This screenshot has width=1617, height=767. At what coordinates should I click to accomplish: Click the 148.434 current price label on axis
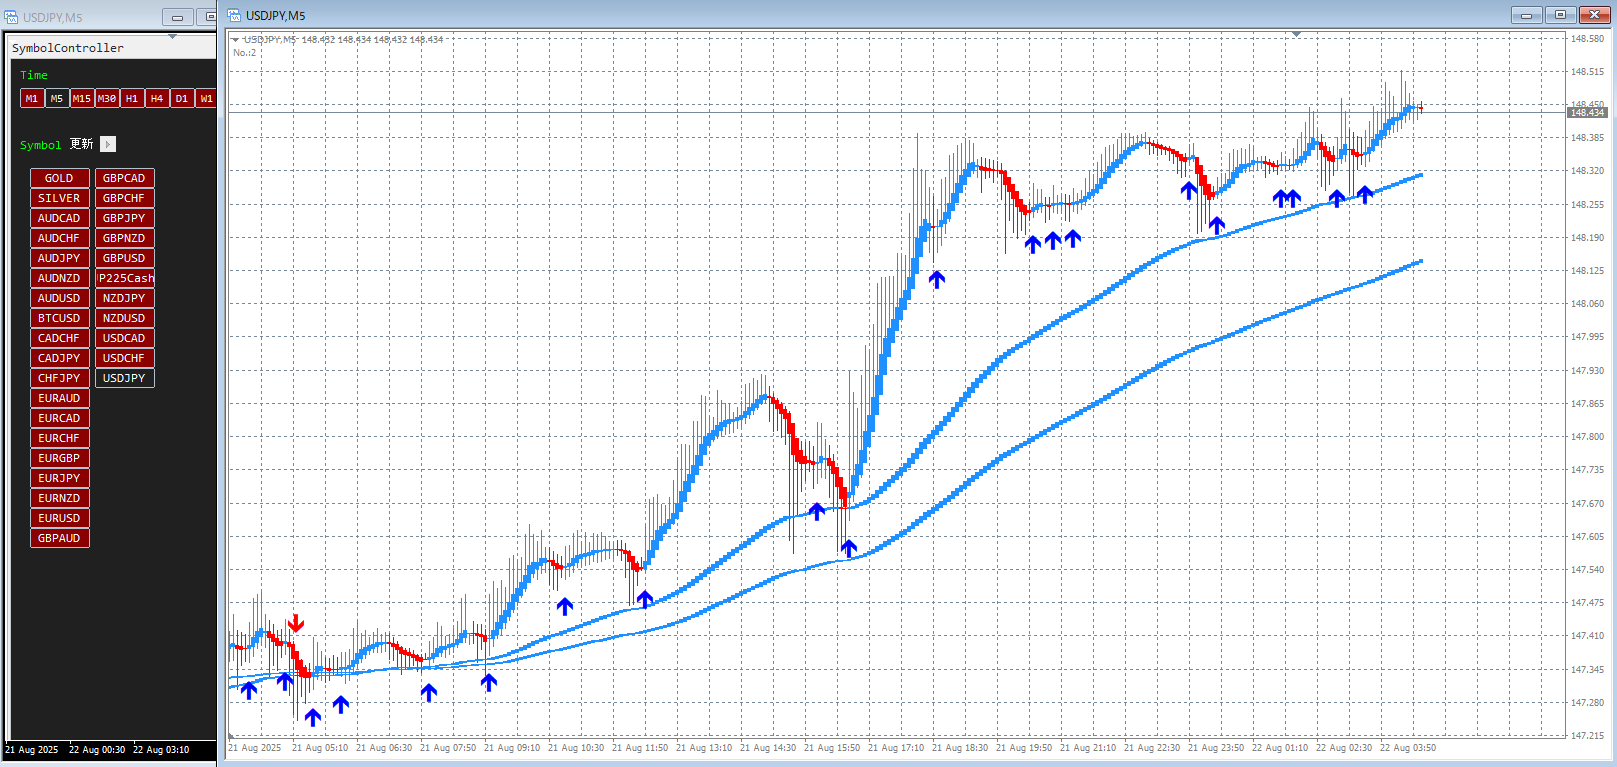[x=1587, y=113]
